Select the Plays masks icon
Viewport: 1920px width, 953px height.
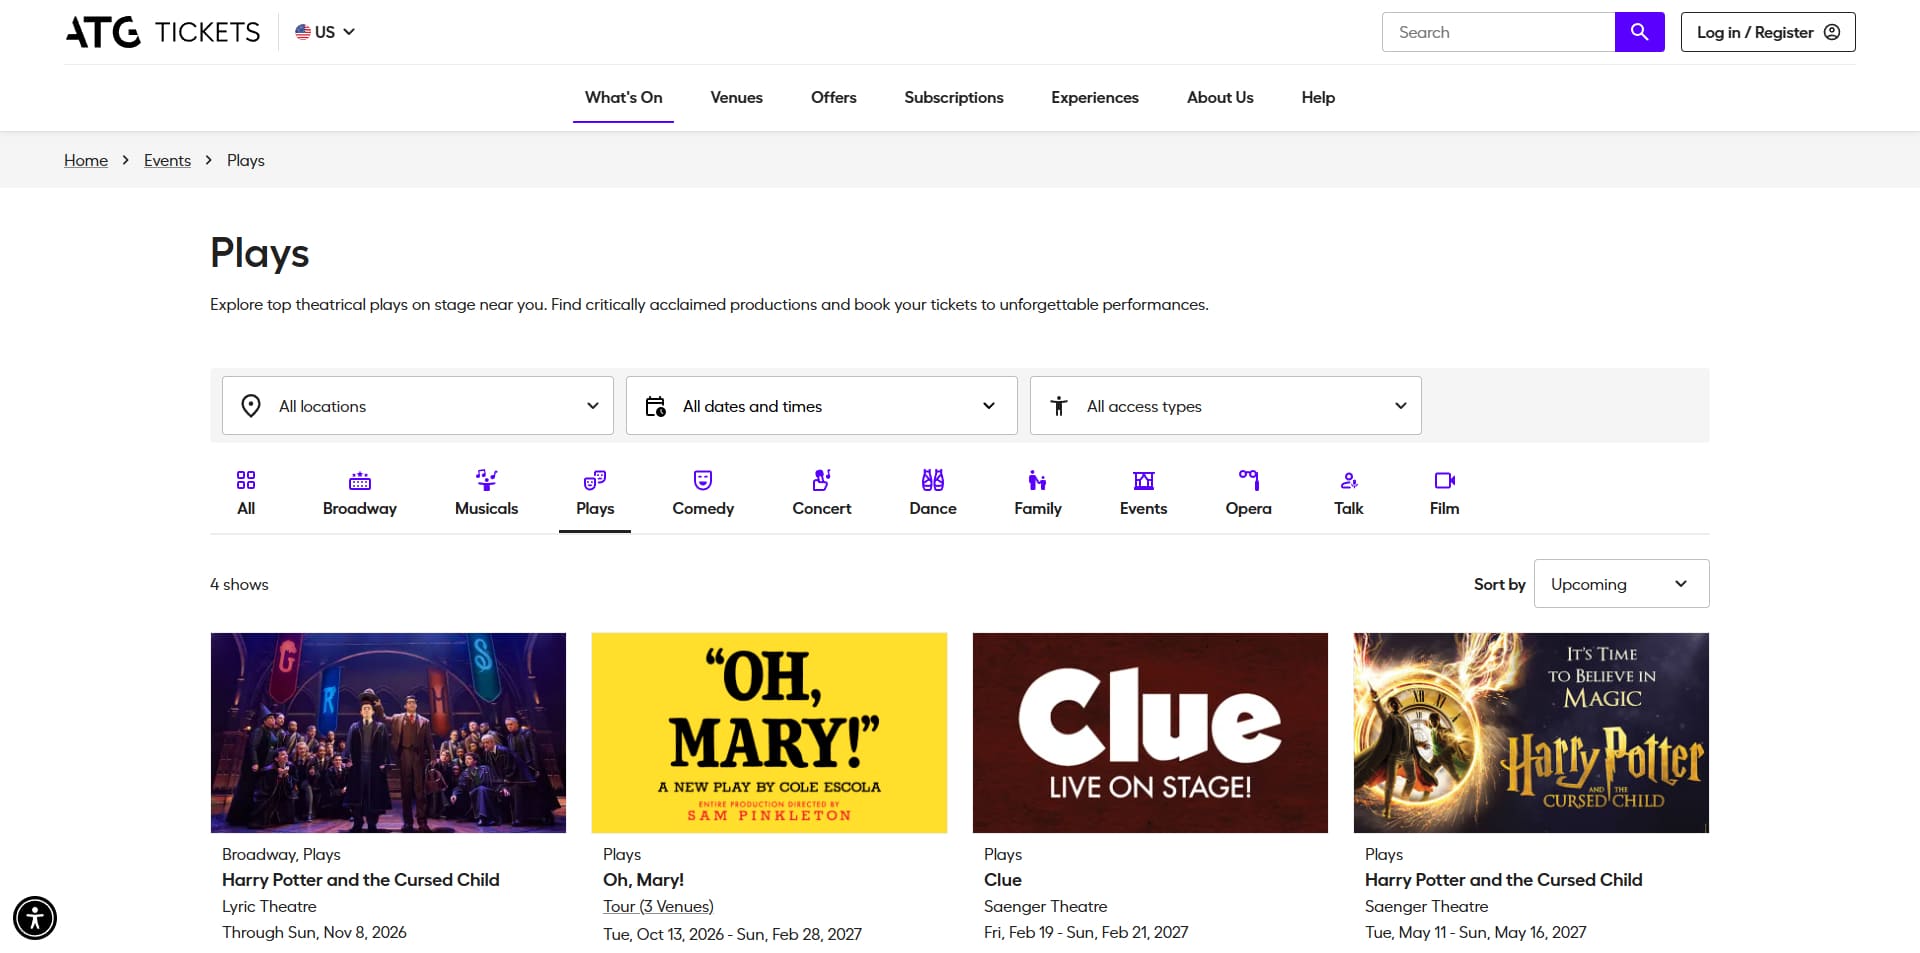595,480
